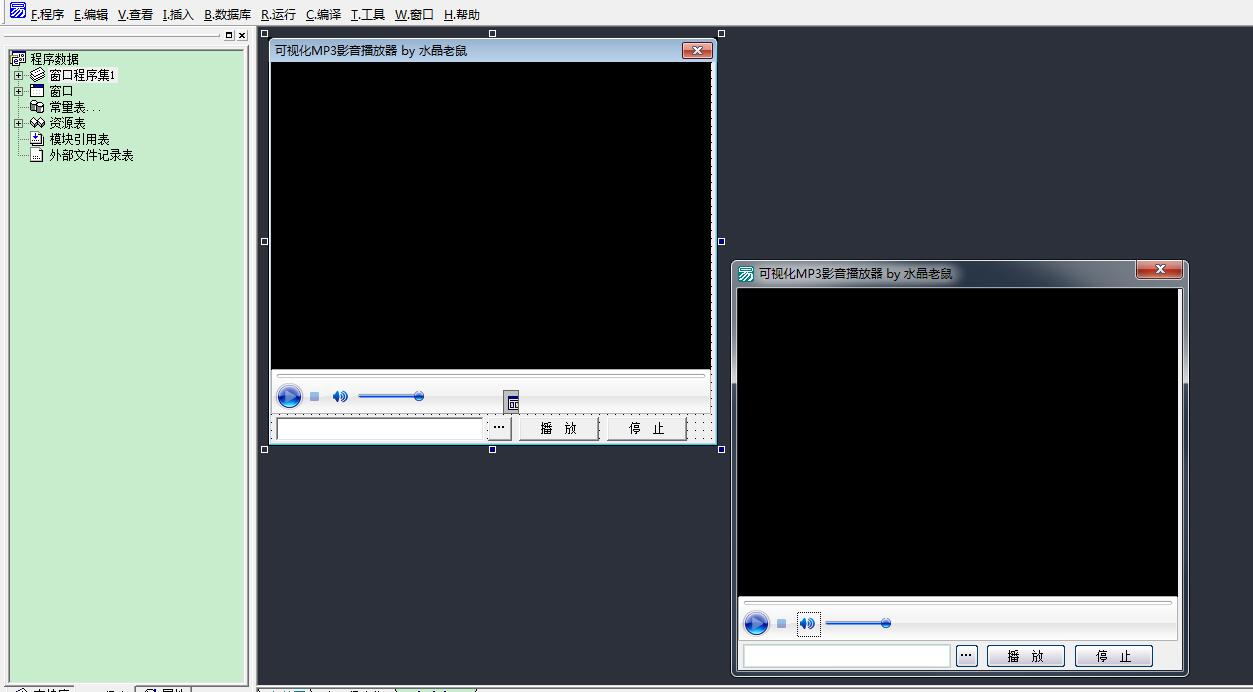
Task: Open the T.工具 menu
Action: pyautogui.click(x=367, y=15)
